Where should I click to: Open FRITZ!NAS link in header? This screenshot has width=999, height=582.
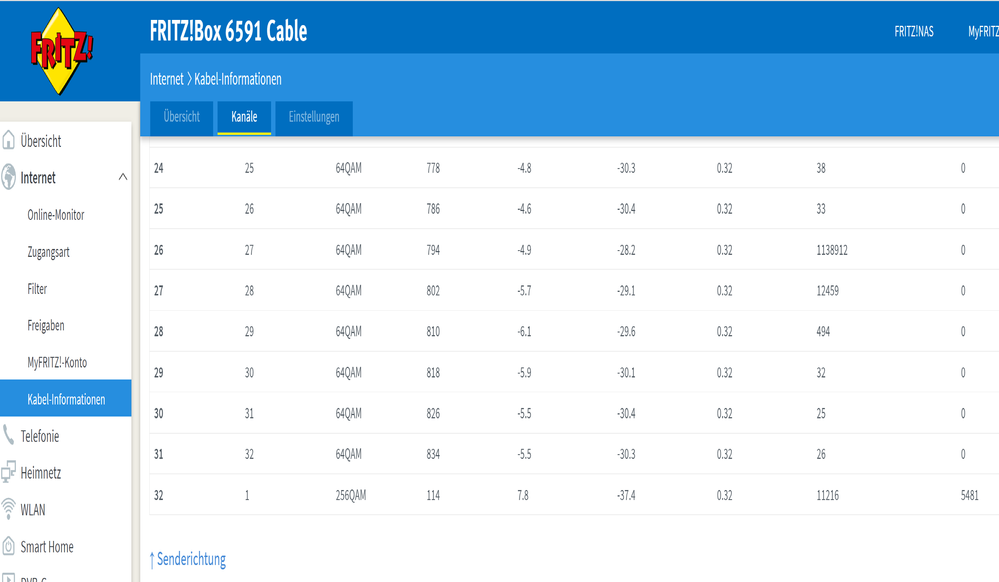pyautogui.click(x=914, y=31)
